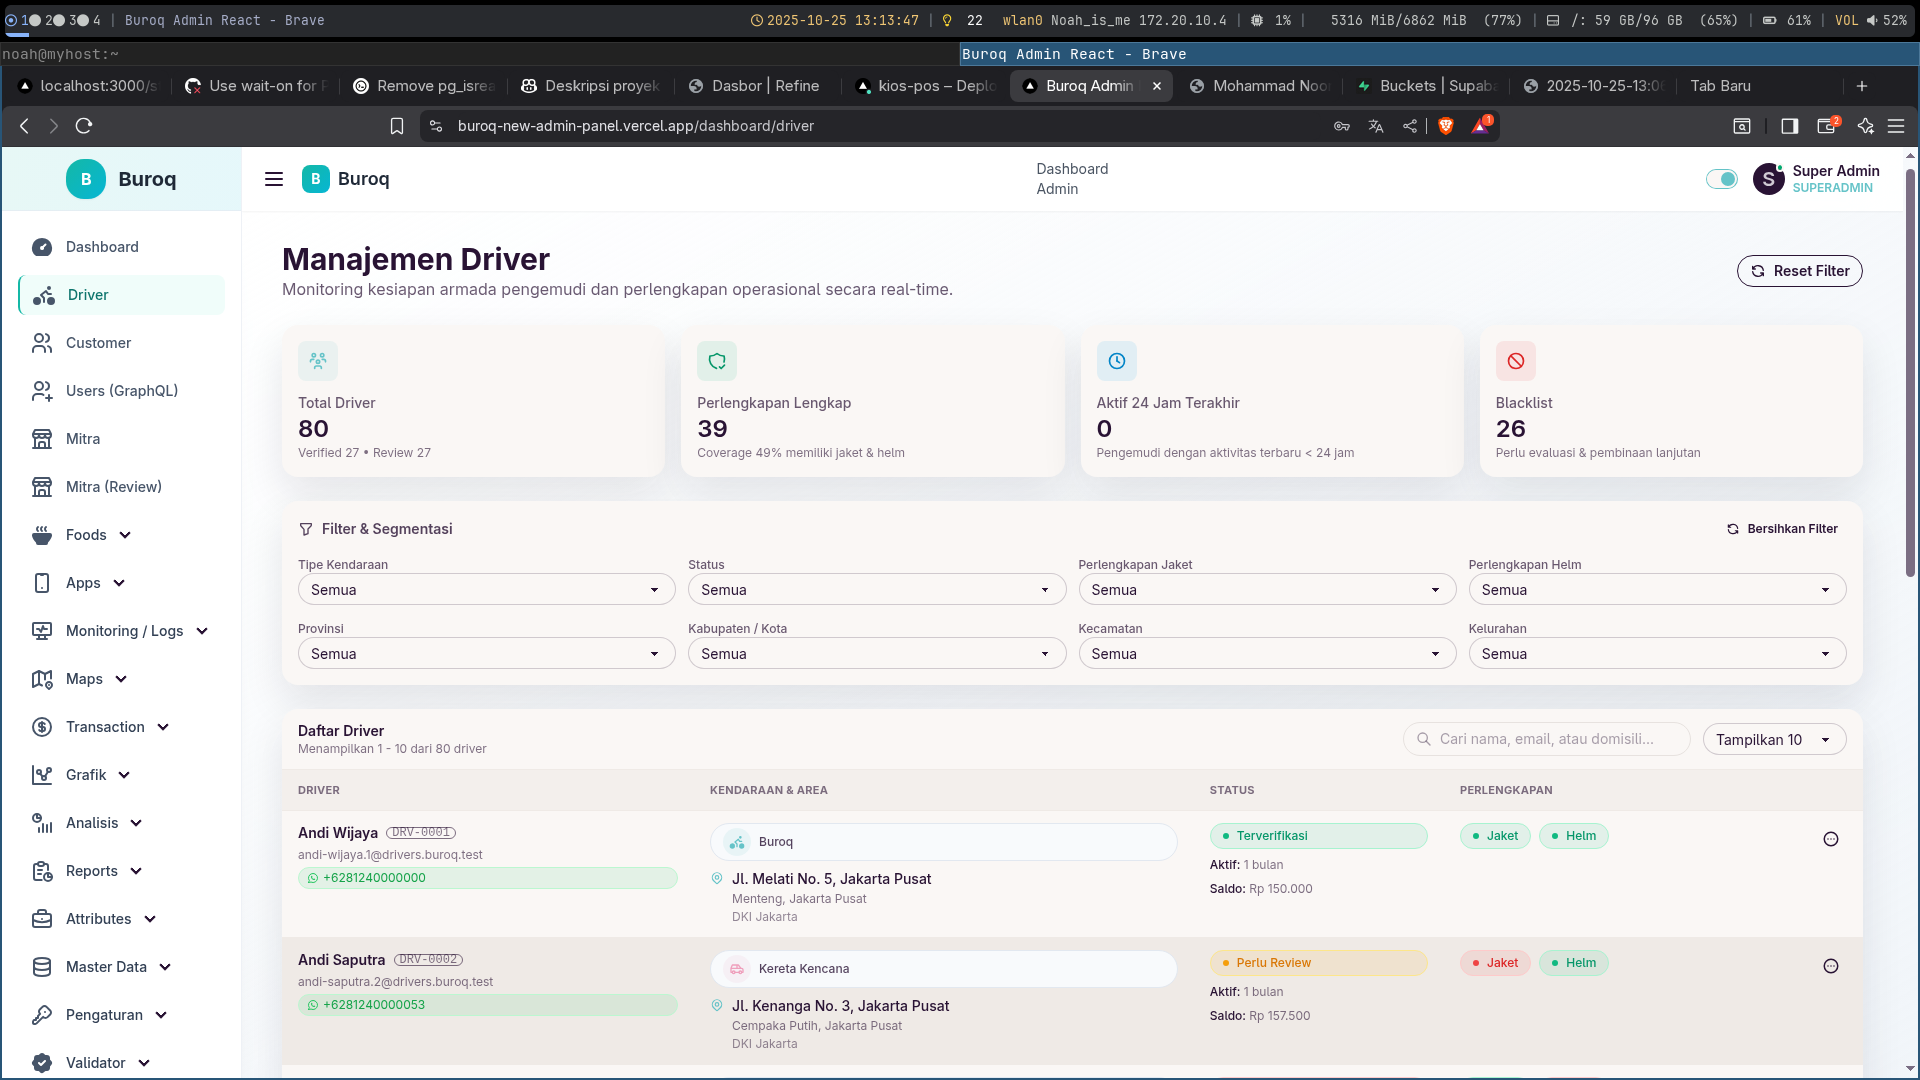Select Mitra in the sidebar
1920x1080 pixels.
83,439
